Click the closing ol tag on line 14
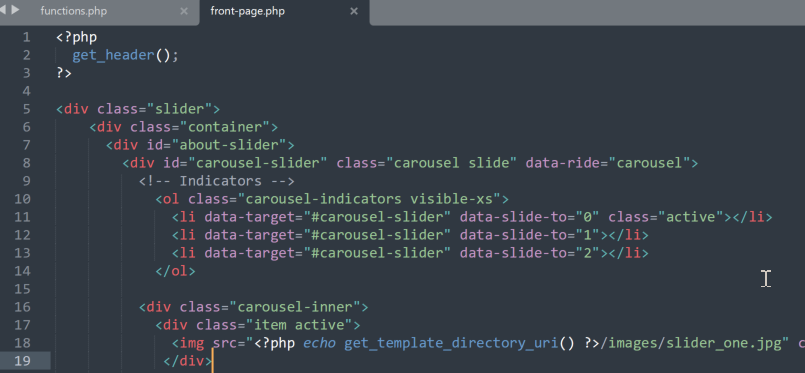Screen dimensions: 805x373 [x=176, y=271]
